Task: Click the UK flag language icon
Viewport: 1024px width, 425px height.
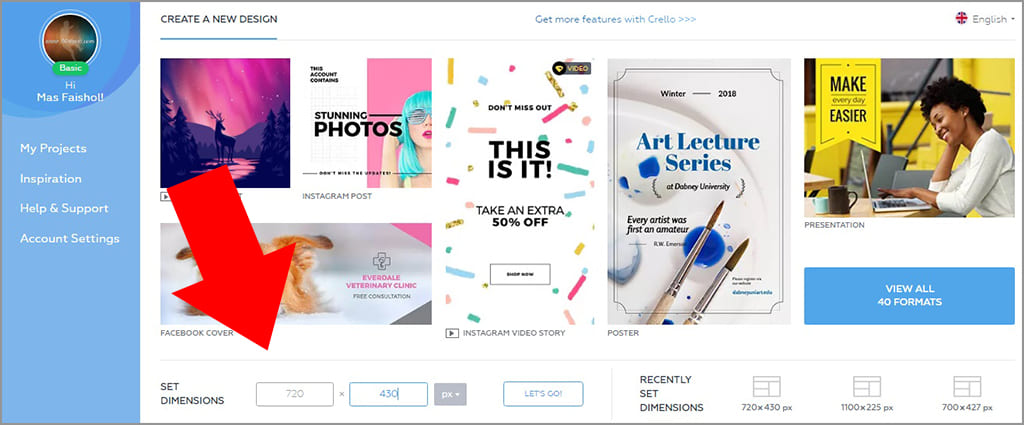Action: click(961, 18)
